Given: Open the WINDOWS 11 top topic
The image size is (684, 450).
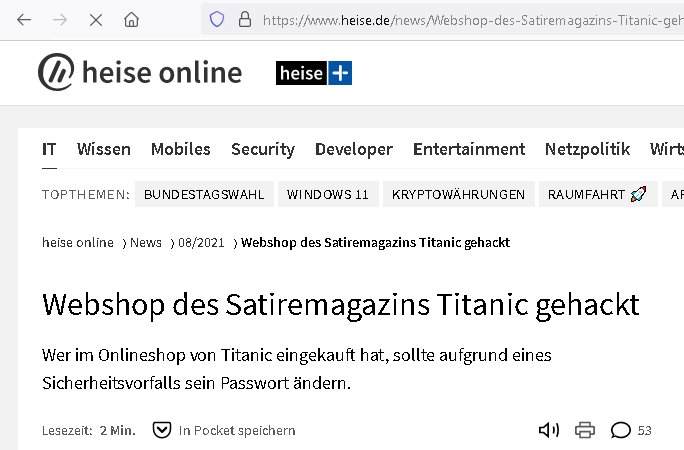Looking at the screenshot, I should 327,194.
